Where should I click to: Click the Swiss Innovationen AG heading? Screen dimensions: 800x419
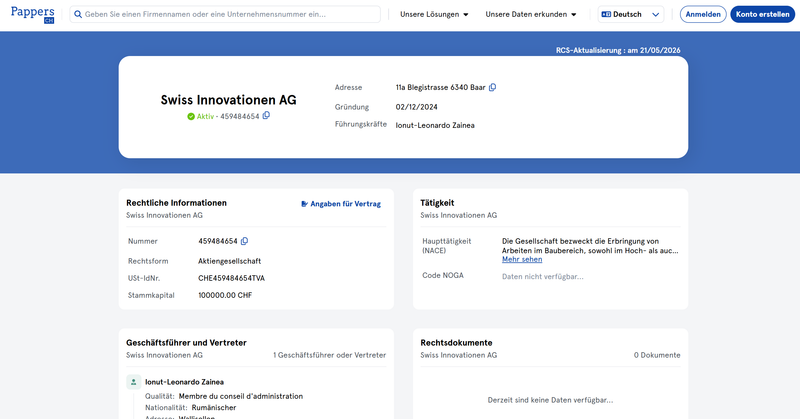(229, 100)
